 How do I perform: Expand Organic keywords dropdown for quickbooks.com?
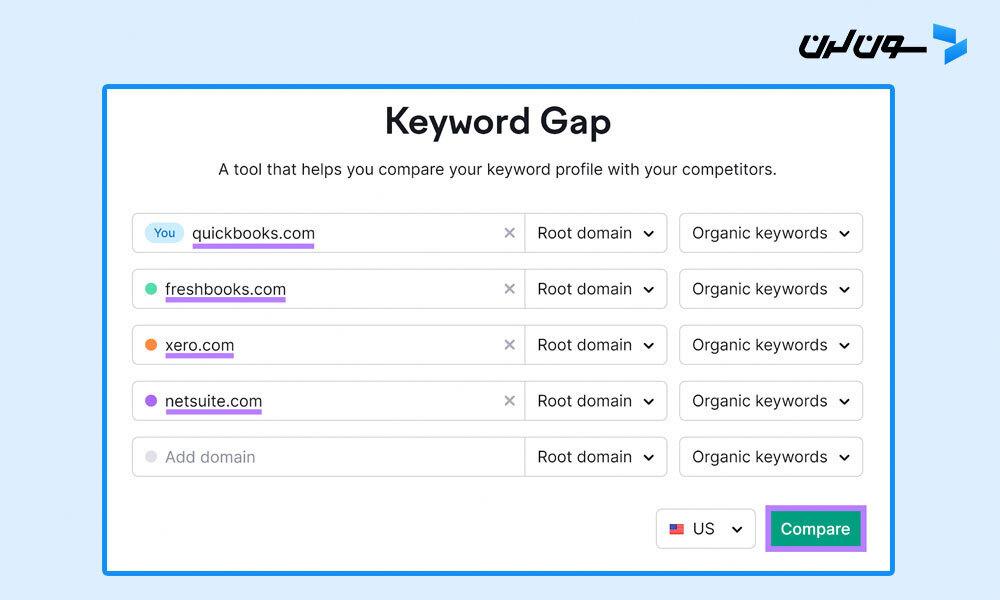[771, 233]
